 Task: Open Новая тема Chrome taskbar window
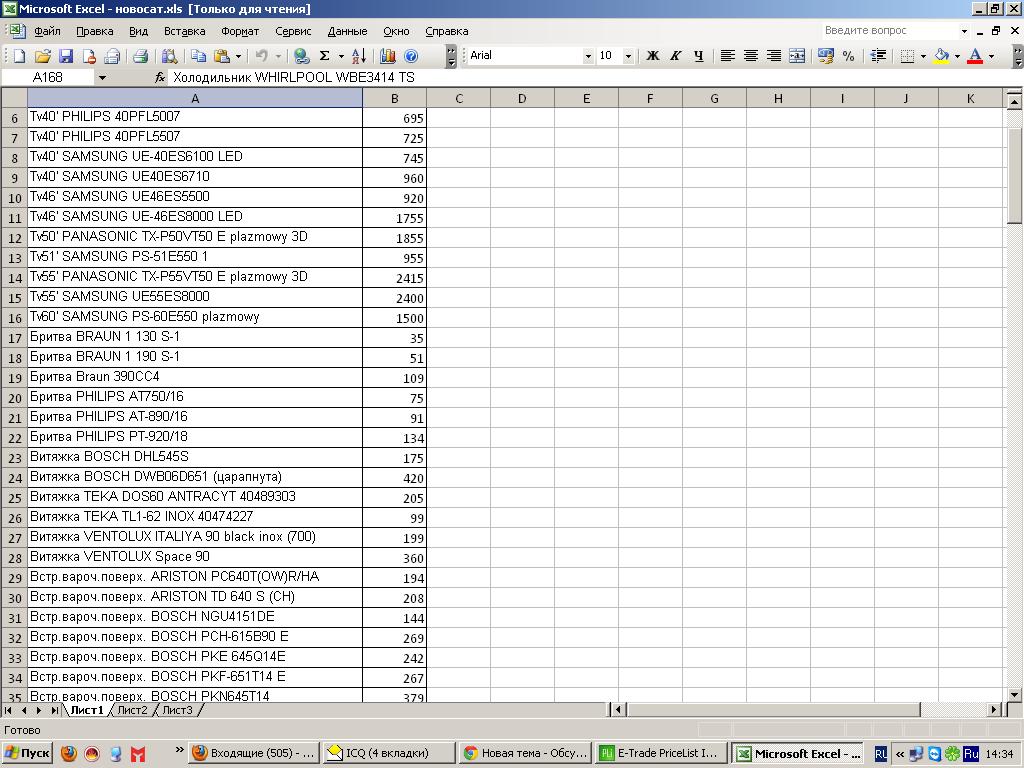click(526, 754)
